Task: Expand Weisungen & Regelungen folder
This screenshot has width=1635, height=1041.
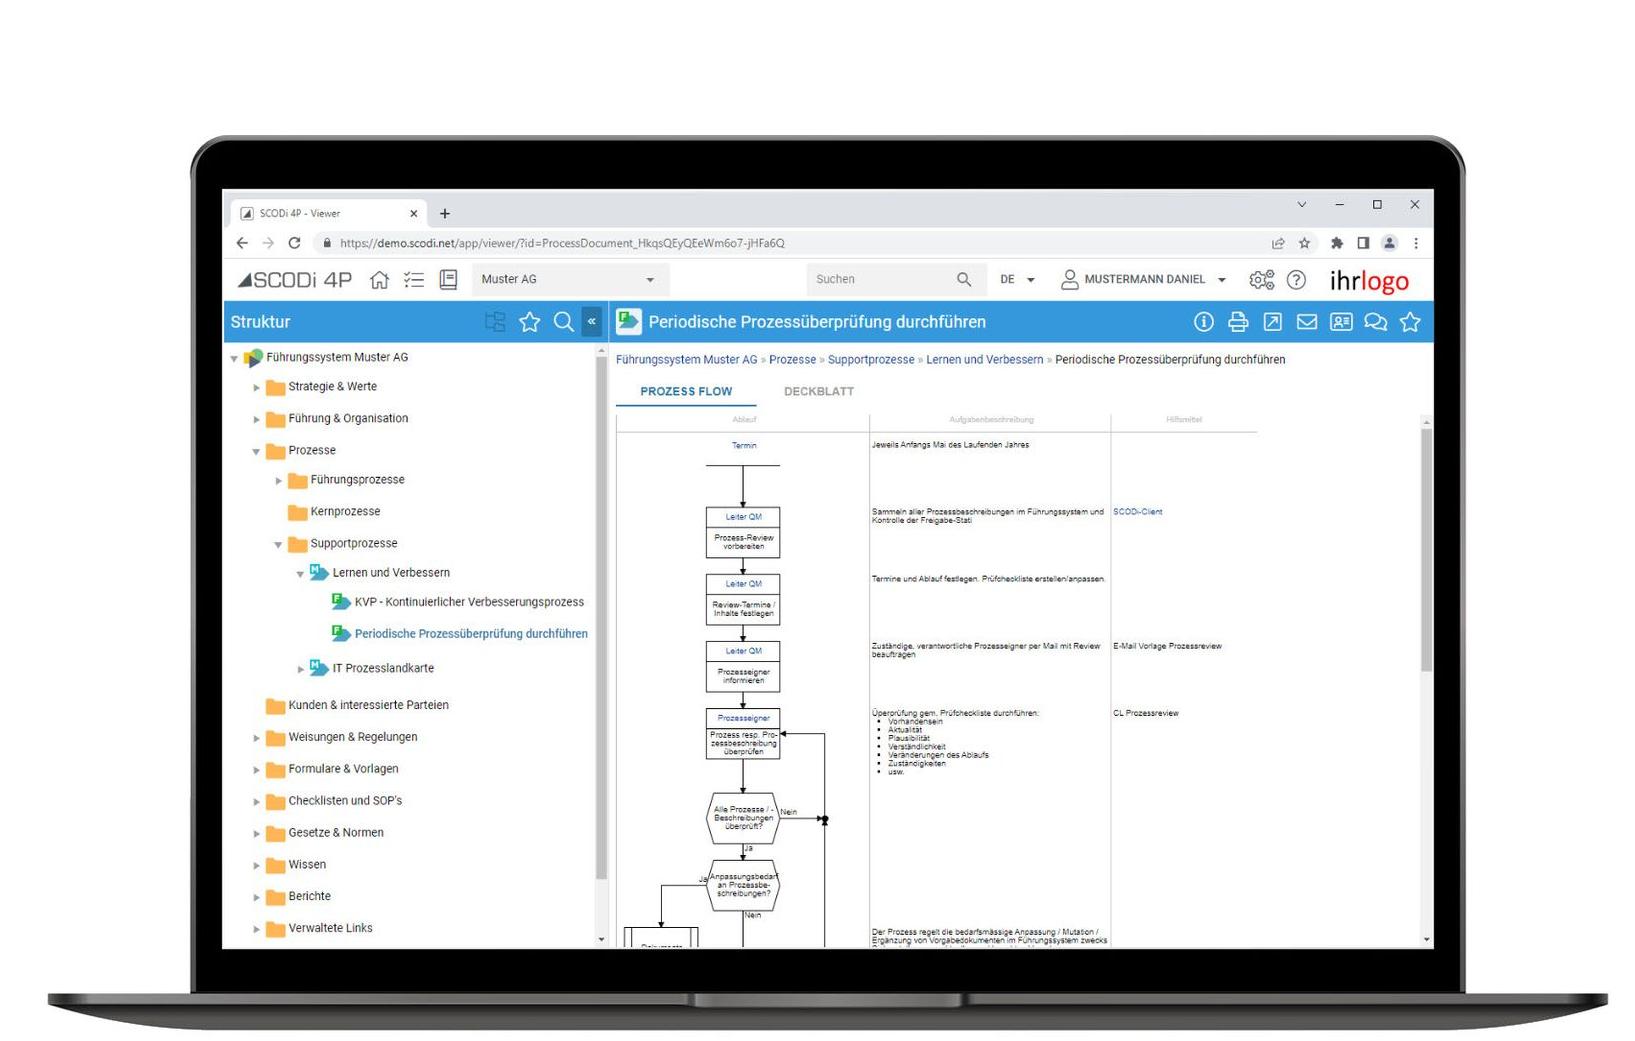Action: pos(256,739)
